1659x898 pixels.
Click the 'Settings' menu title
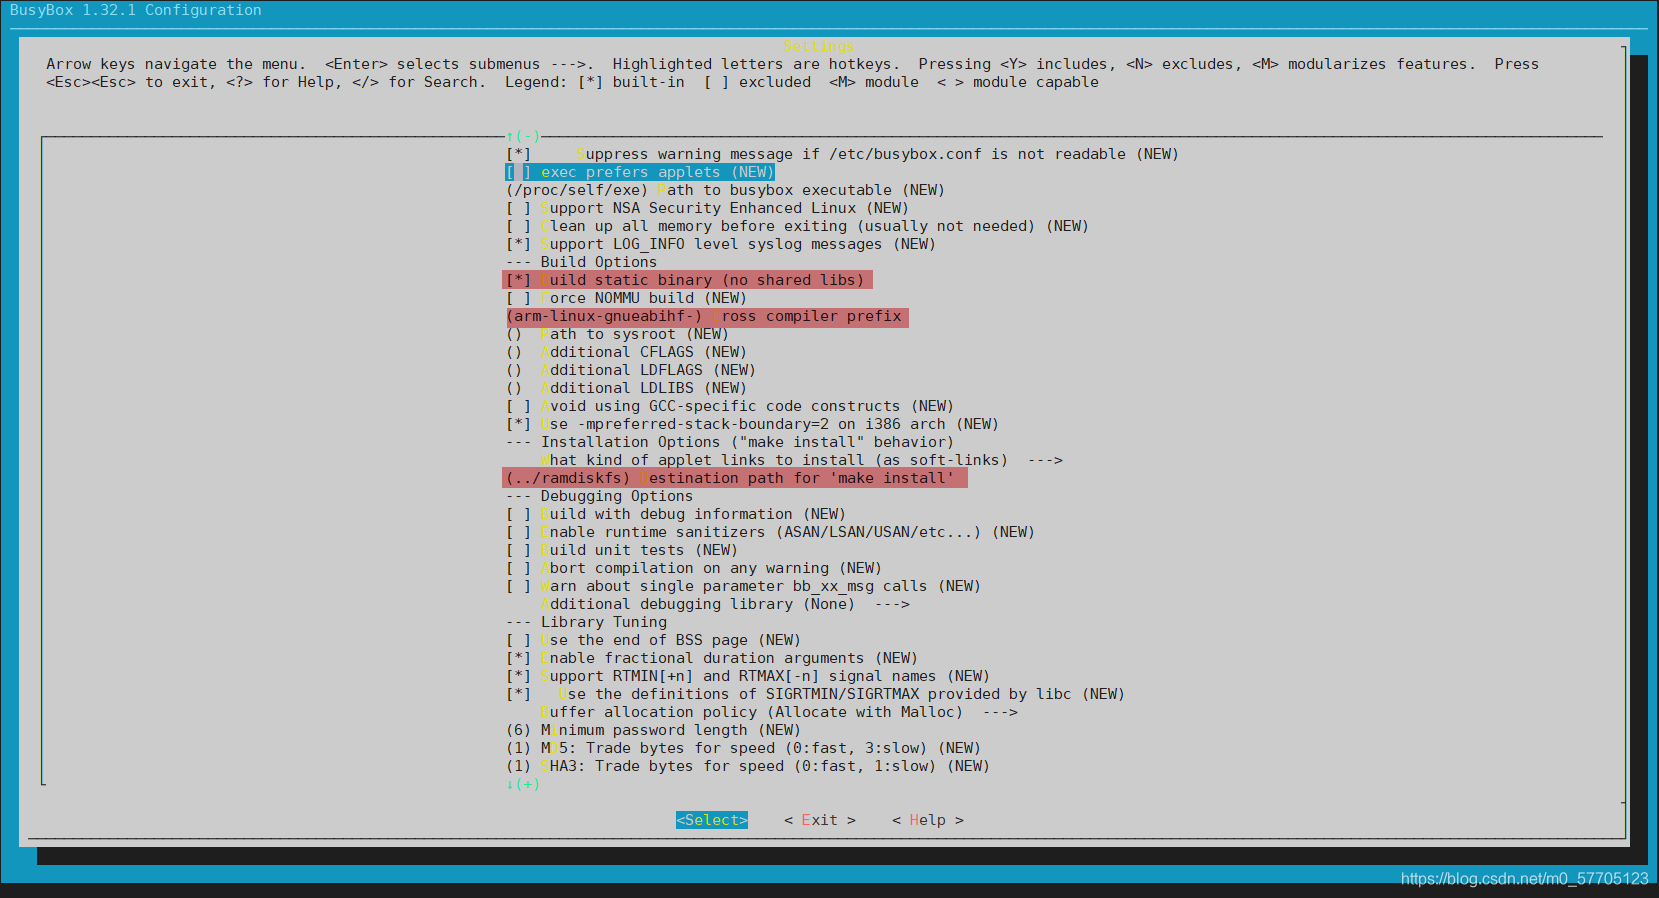[x=819, y=46]
